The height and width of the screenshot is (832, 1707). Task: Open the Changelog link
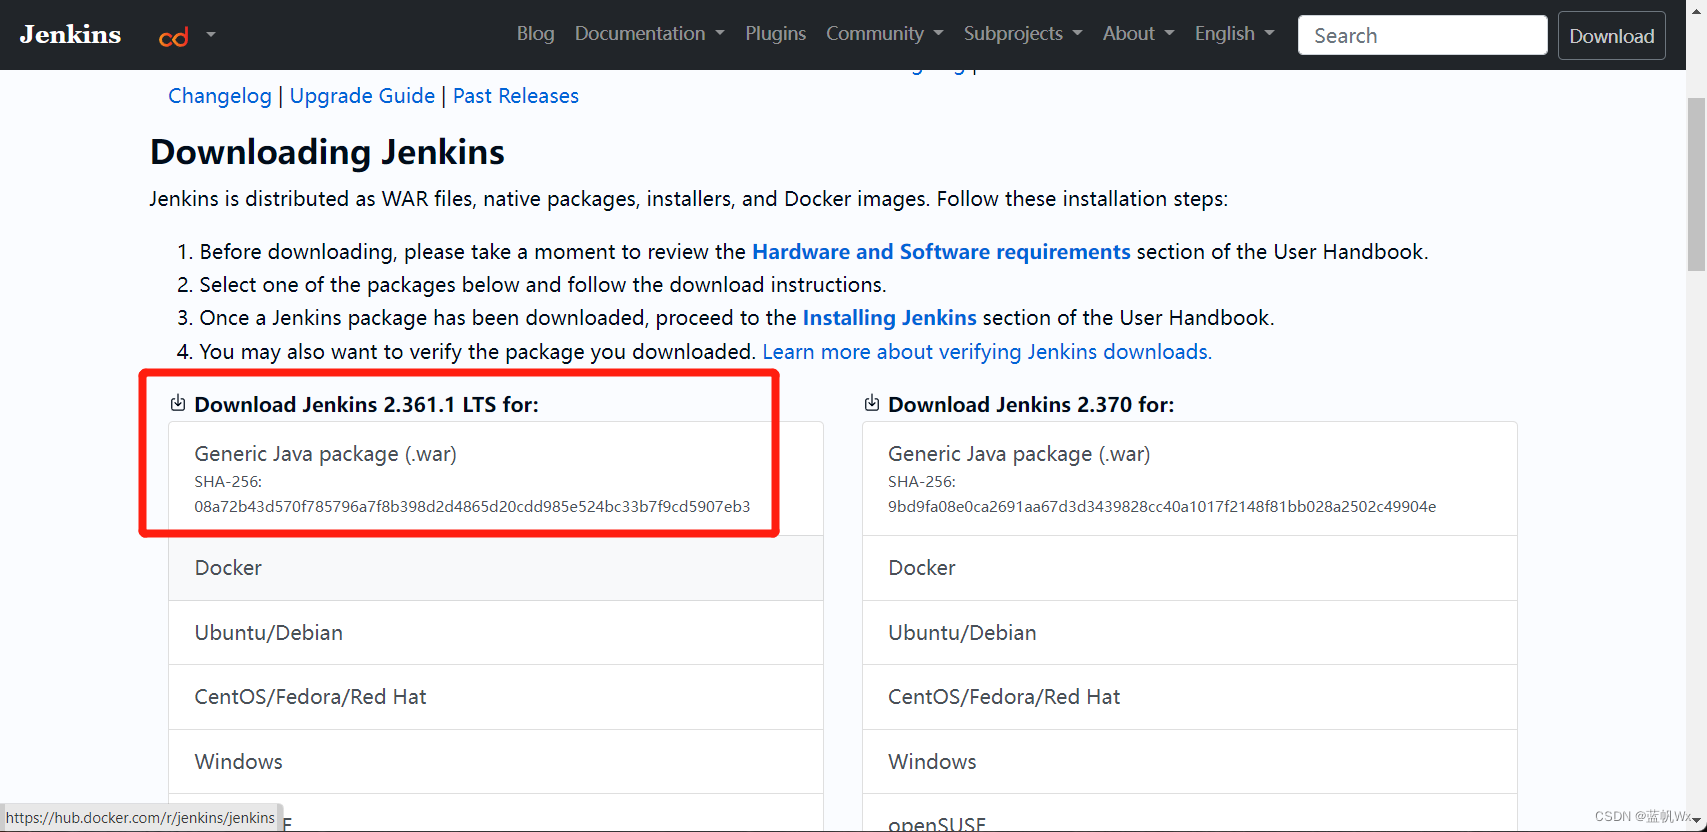click(220, 96)
